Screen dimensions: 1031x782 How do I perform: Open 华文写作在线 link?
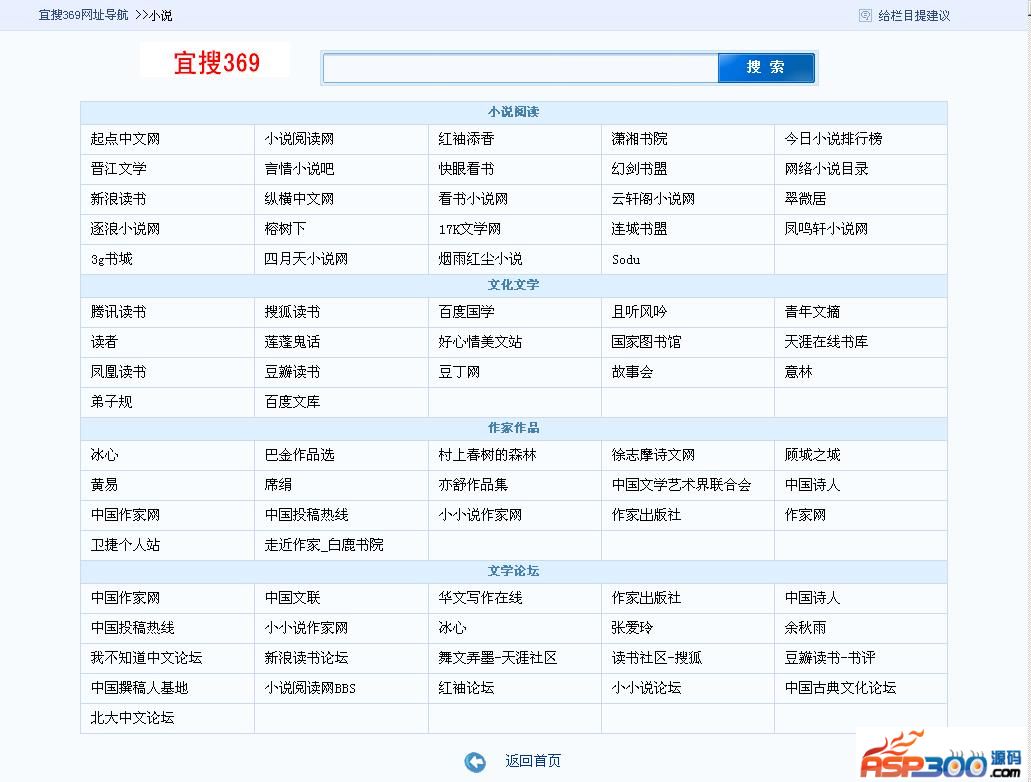pyautogui.click(x=480, y=598)
